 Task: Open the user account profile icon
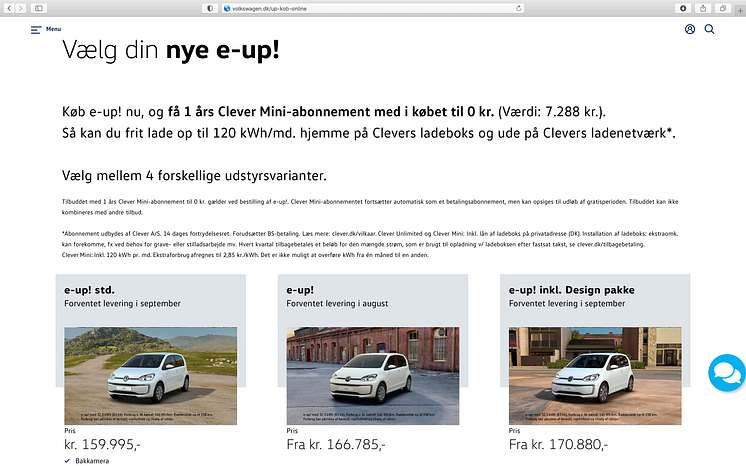[x=690, y=30]
